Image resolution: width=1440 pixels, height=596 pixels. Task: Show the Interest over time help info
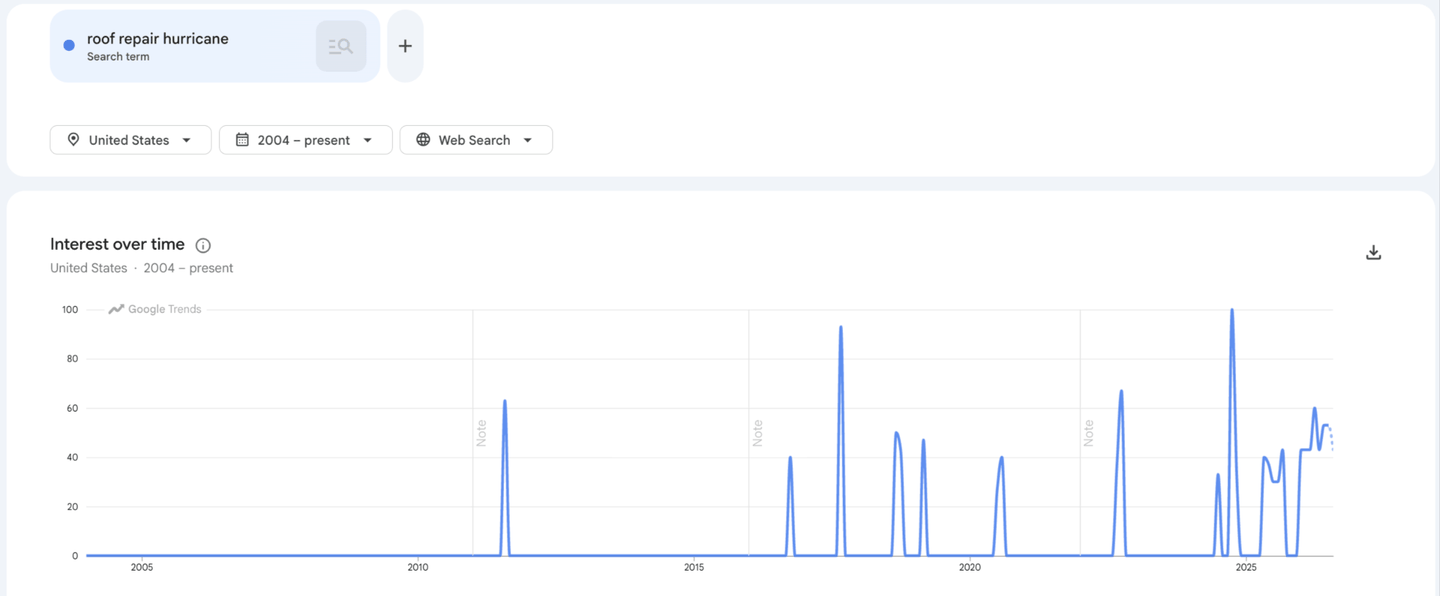coord(203,245)
